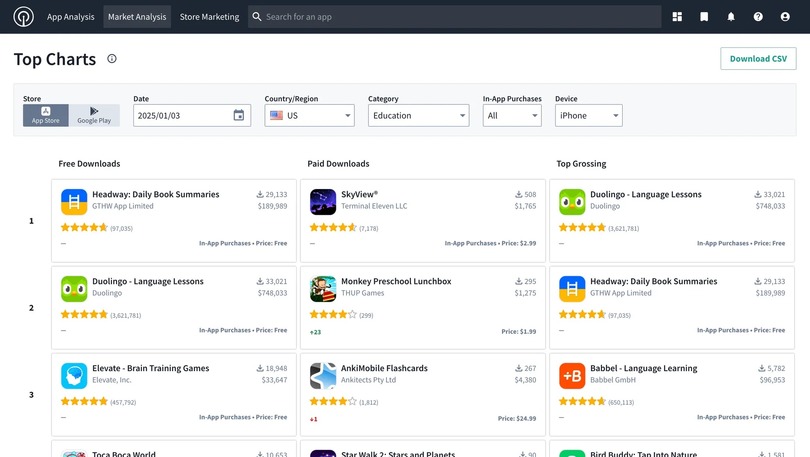The width and height of the screenshot is (810, 457).
Task: Open Headway app icon in Top Grossing
Action: click(572, 289)
